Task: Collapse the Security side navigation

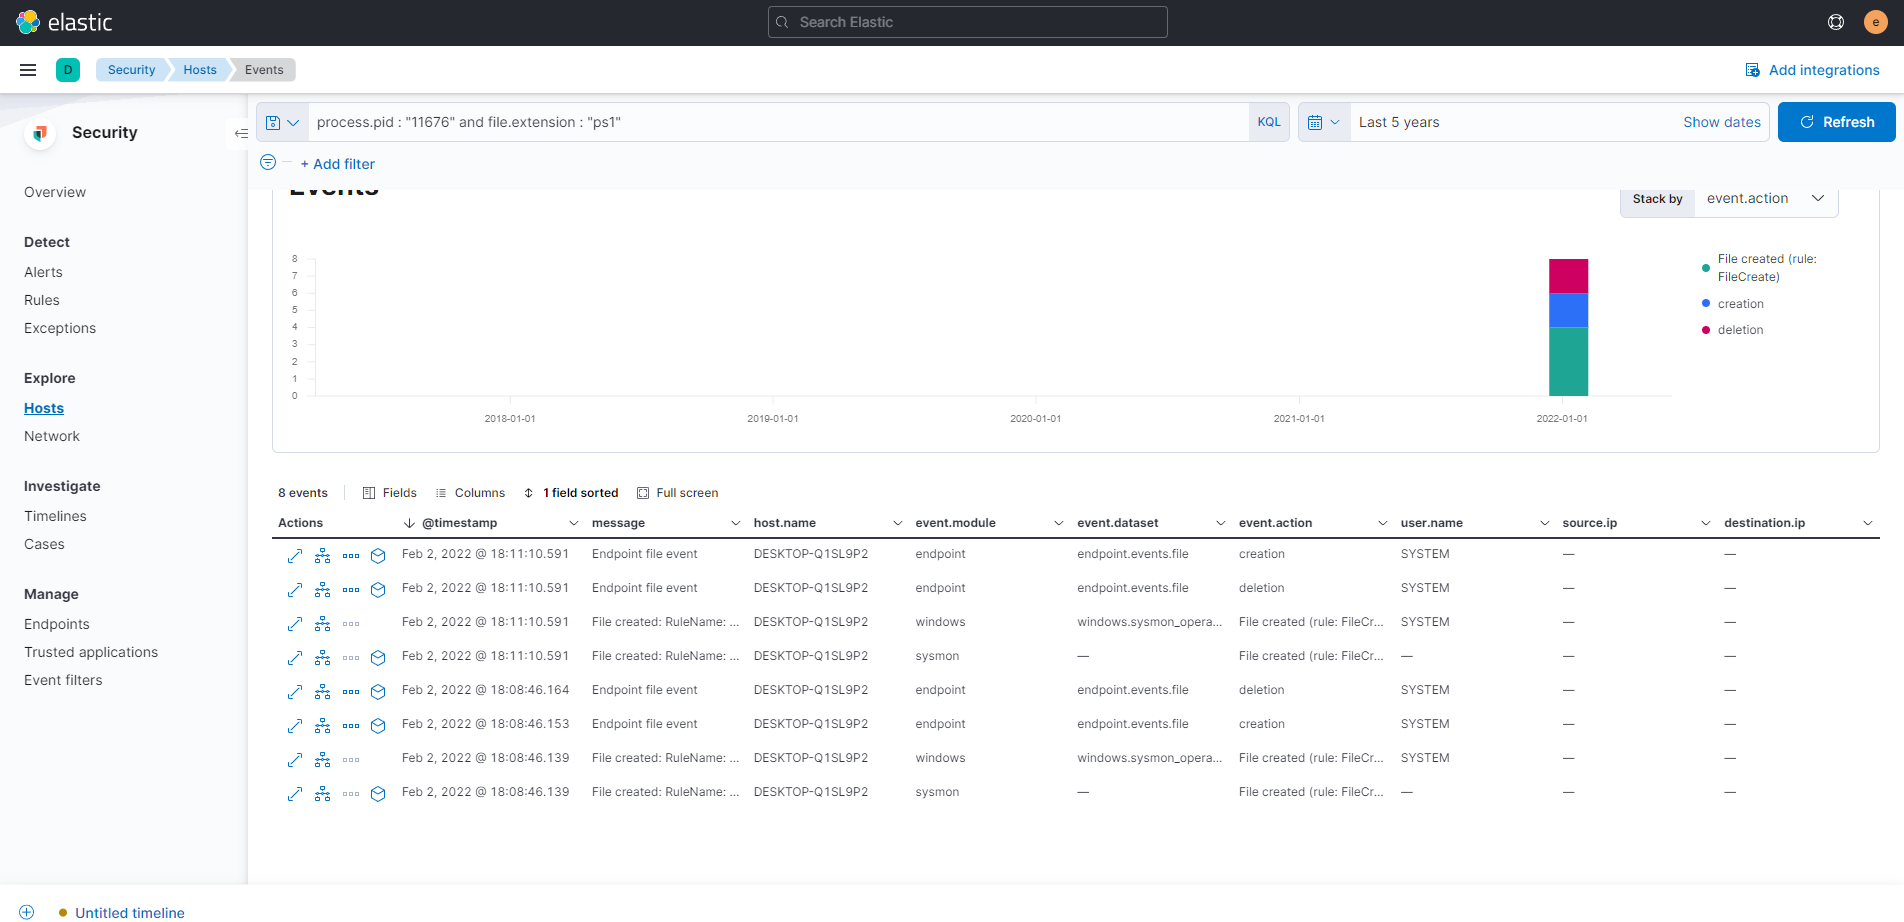Action: pos(241,133)
